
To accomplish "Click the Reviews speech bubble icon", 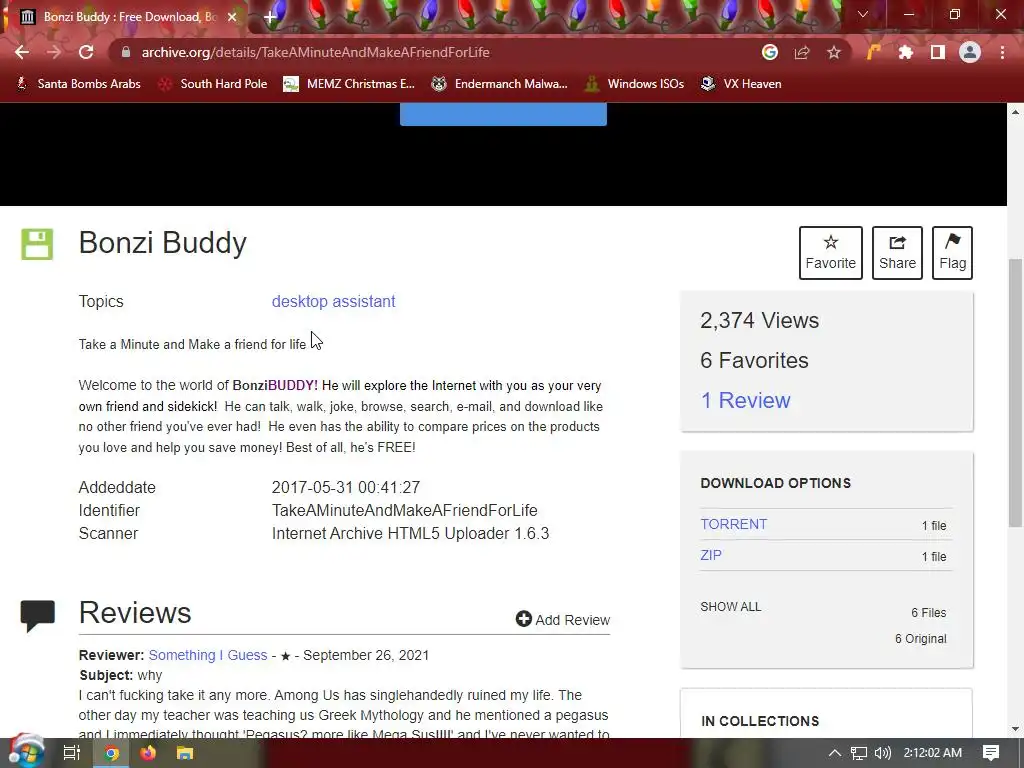I will (37, 616).
